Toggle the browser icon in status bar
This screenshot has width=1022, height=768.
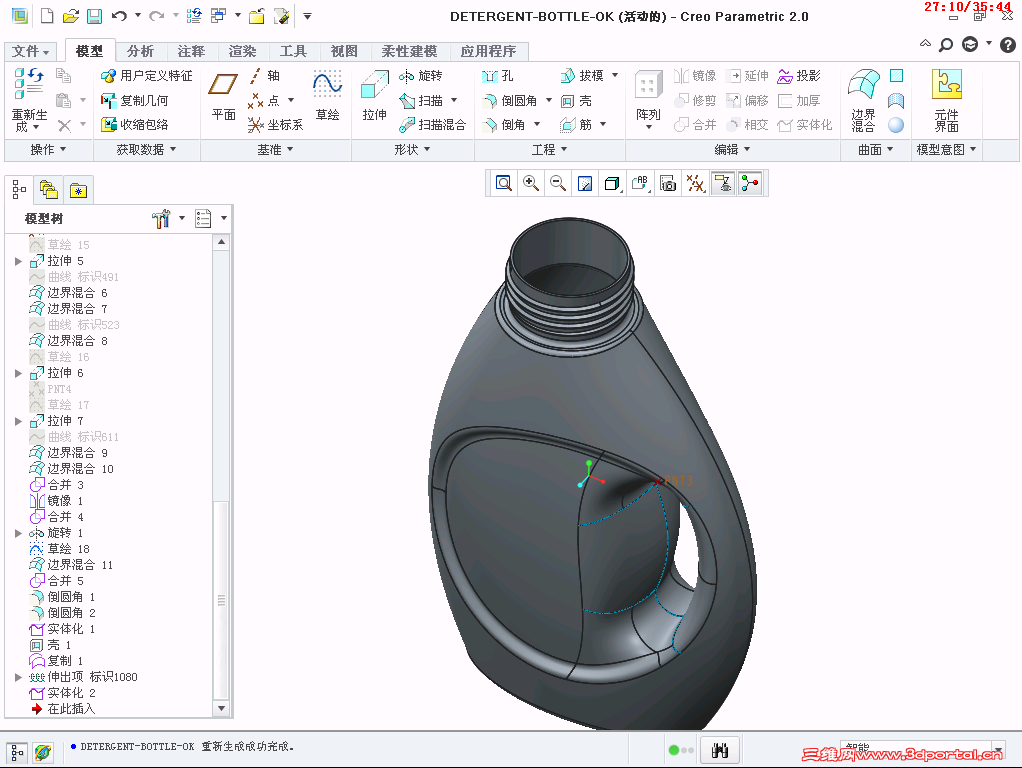coord(43,752)
